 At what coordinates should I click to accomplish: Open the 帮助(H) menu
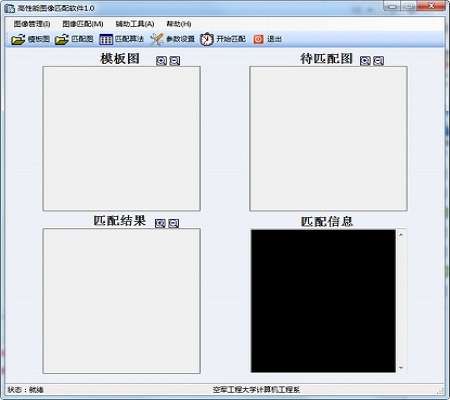tap(179, 24)
